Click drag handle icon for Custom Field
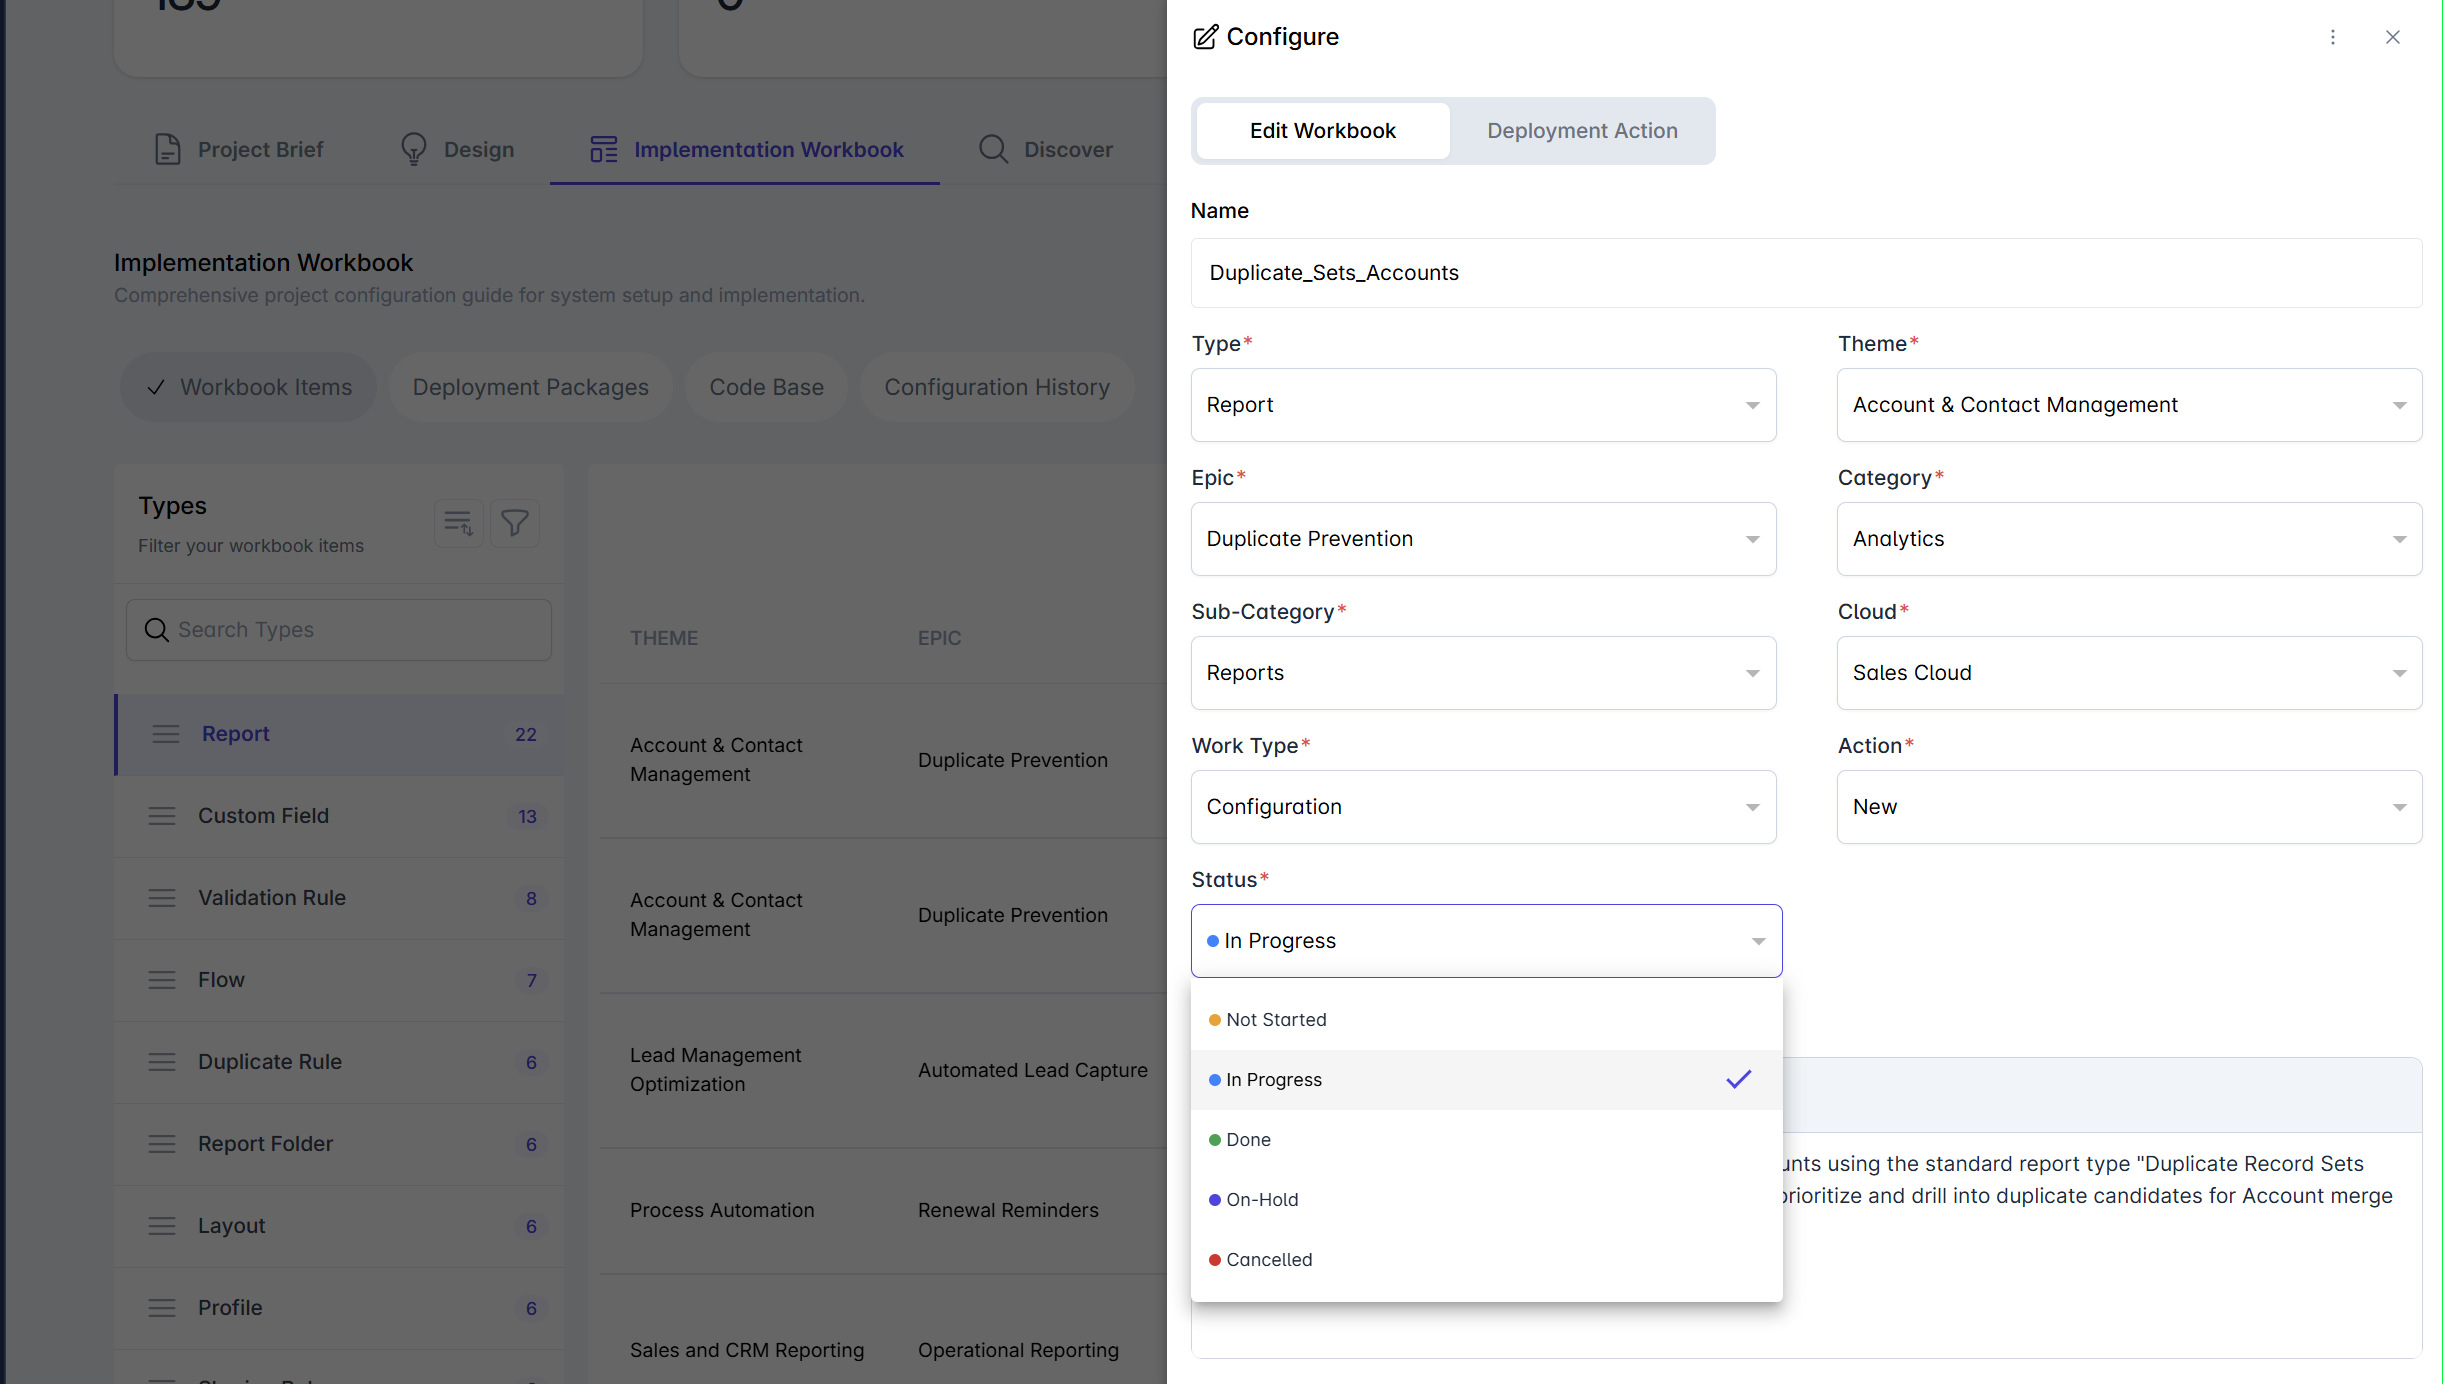 (162, 816)
